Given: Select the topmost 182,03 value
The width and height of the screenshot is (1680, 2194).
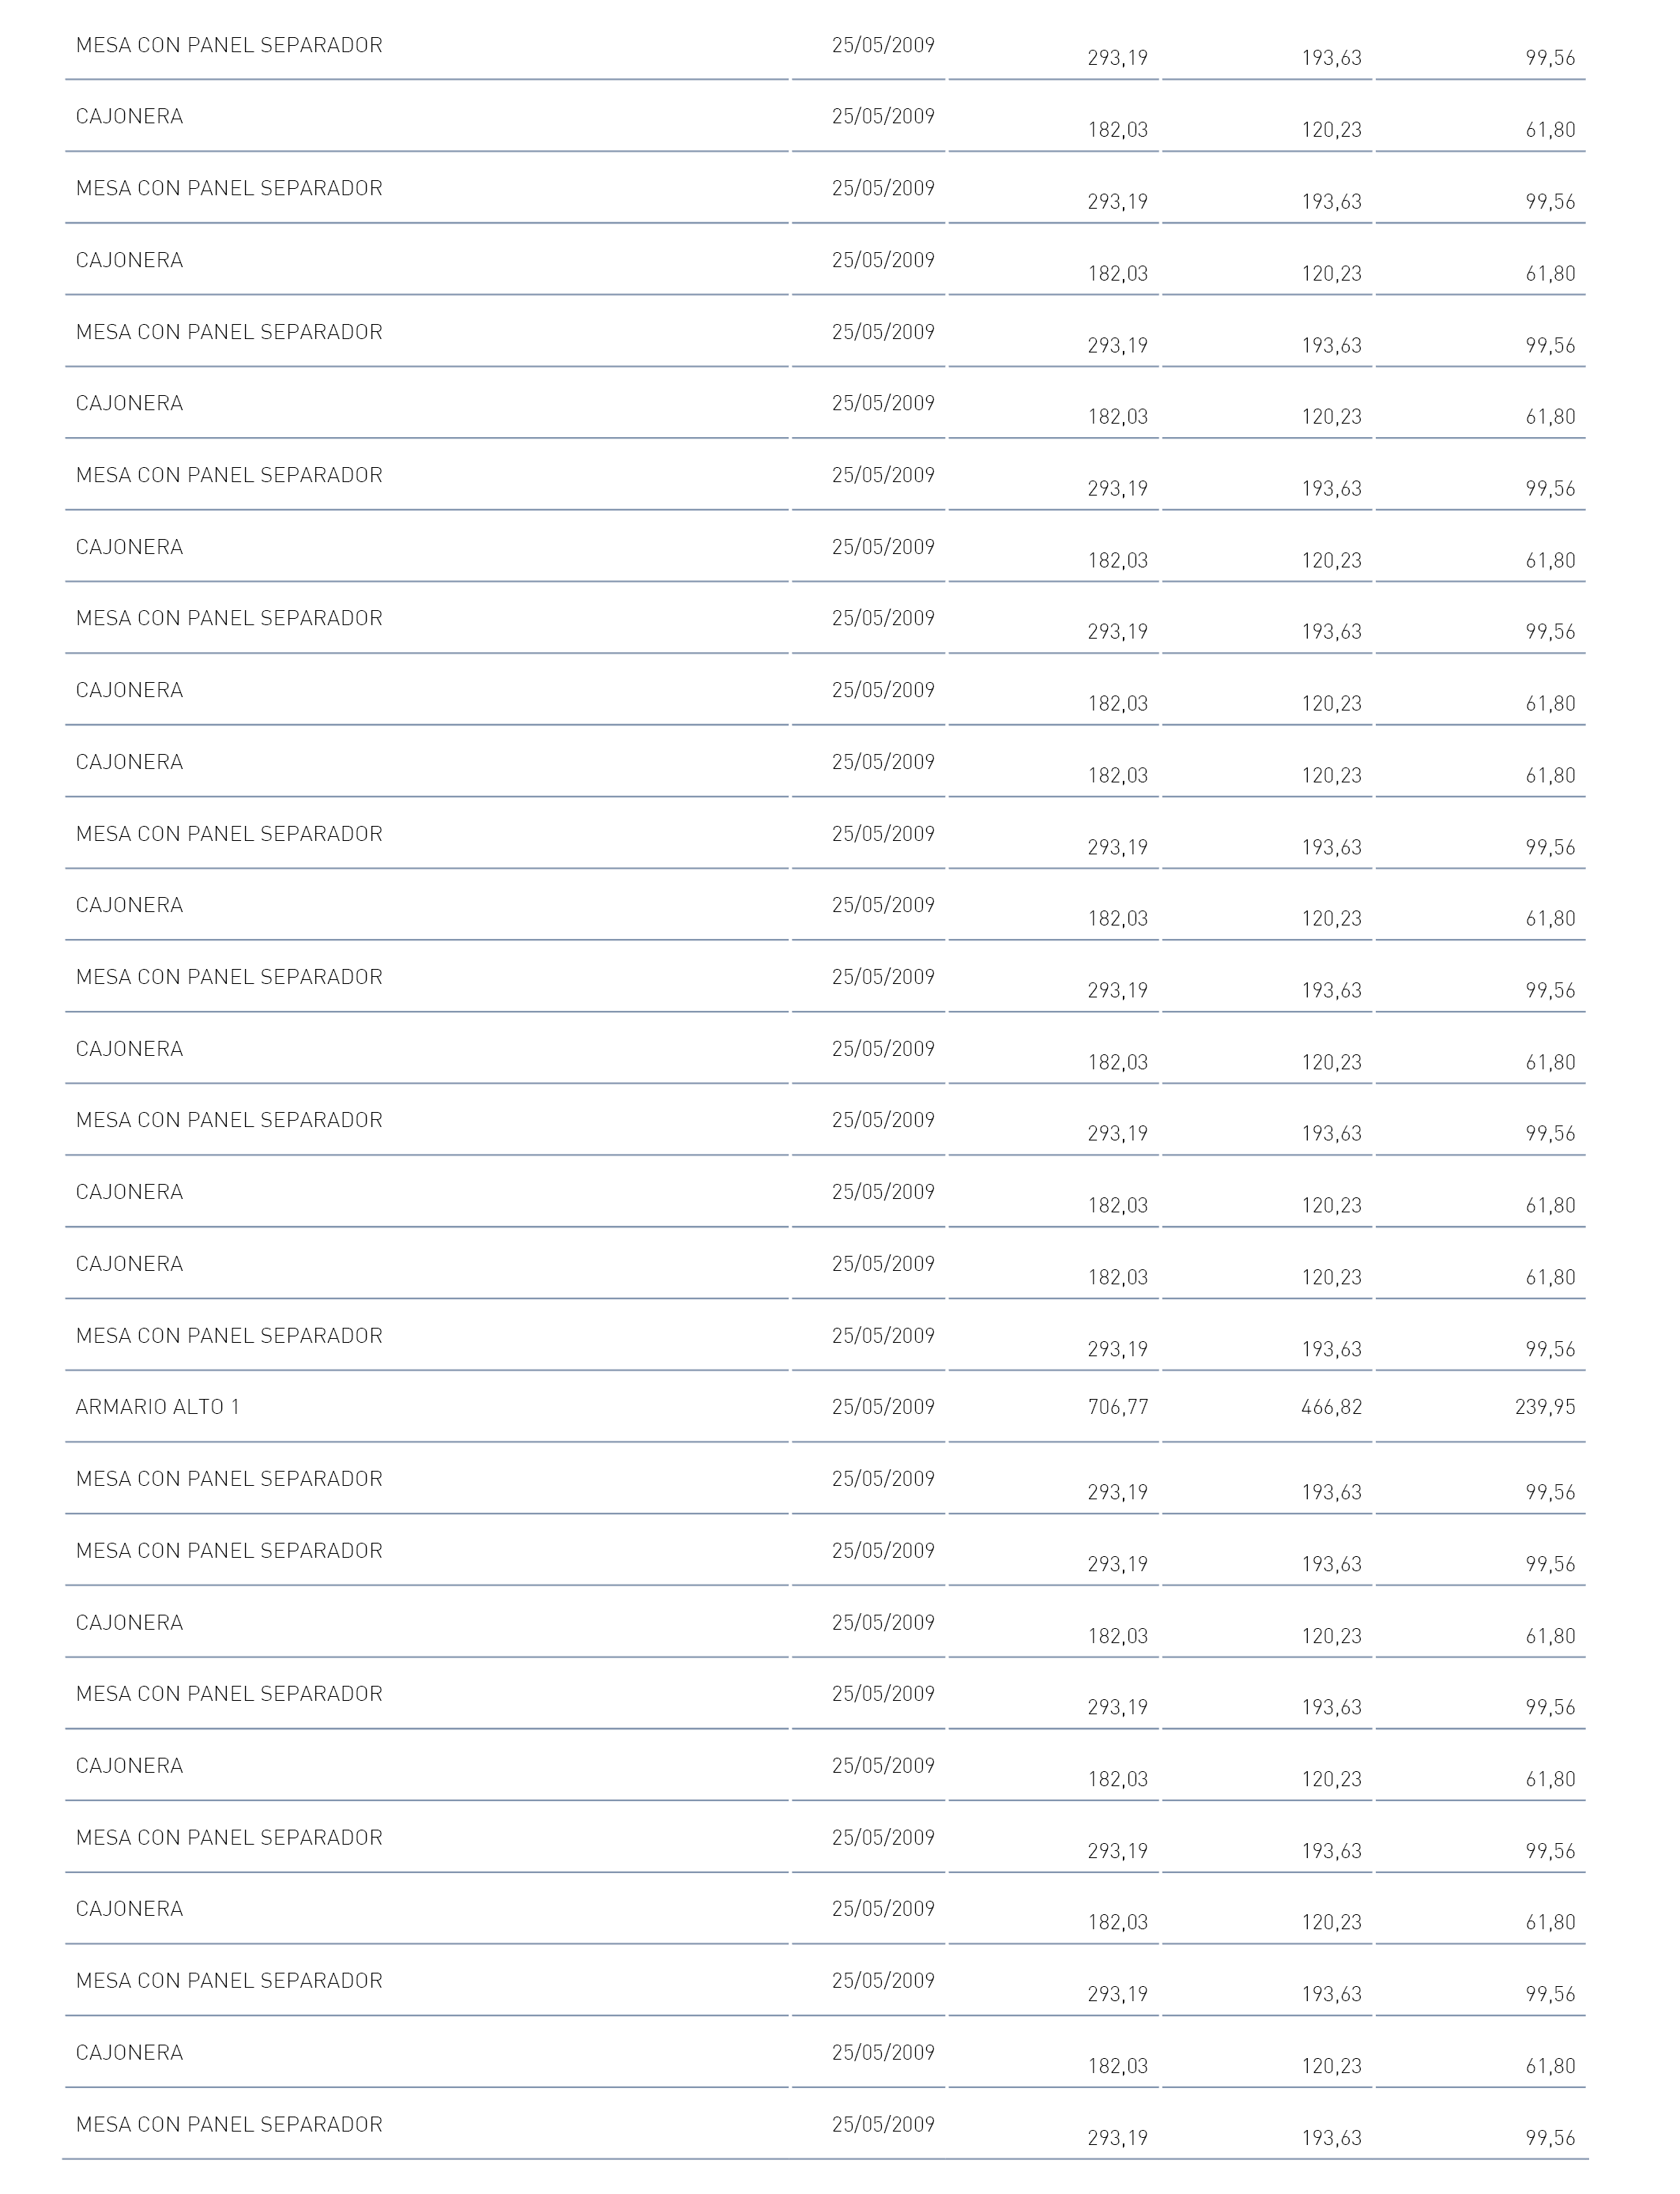Looking at the screenshot, I should [x=1118, y=130].
